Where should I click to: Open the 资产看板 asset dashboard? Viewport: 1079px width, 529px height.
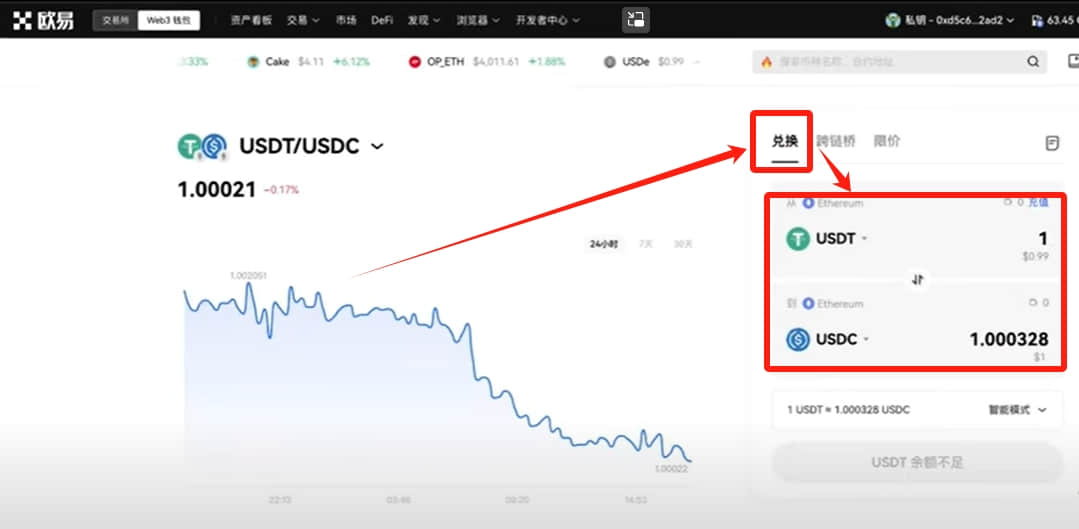coord(249,21)
